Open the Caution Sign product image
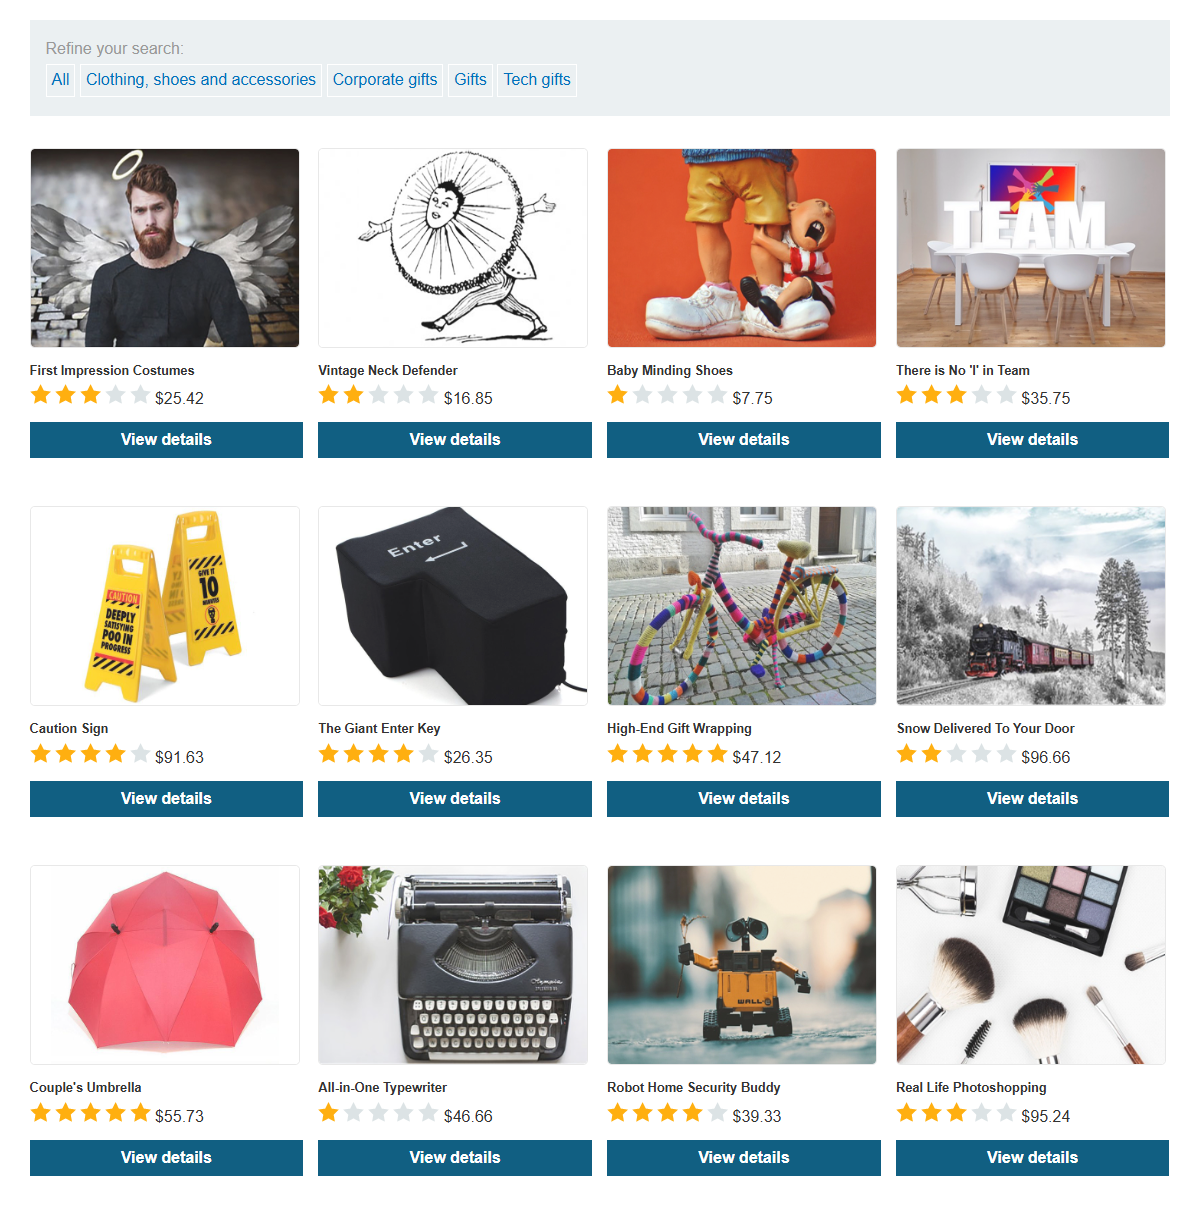1188x1207 pixels. coord(165,606)
